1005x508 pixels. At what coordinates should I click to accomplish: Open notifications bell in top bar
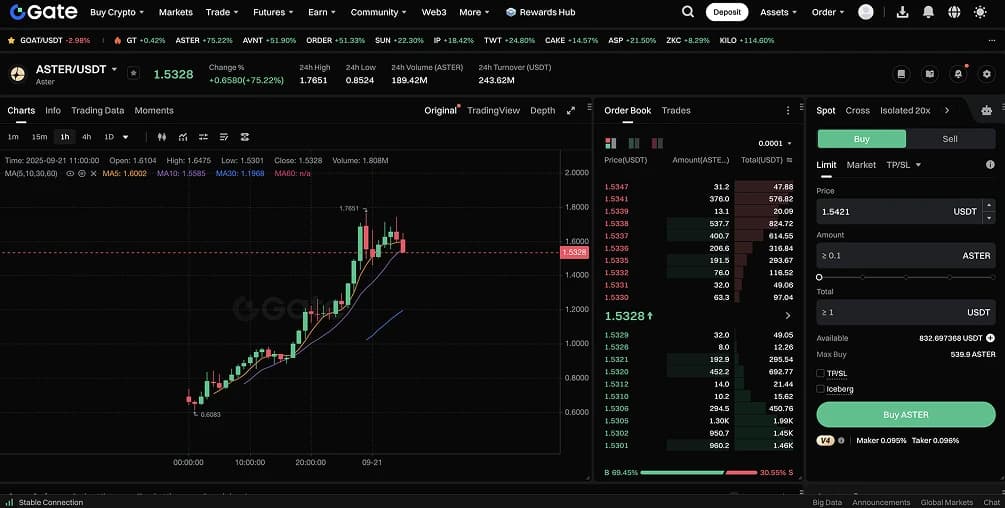tap(928, 12)
